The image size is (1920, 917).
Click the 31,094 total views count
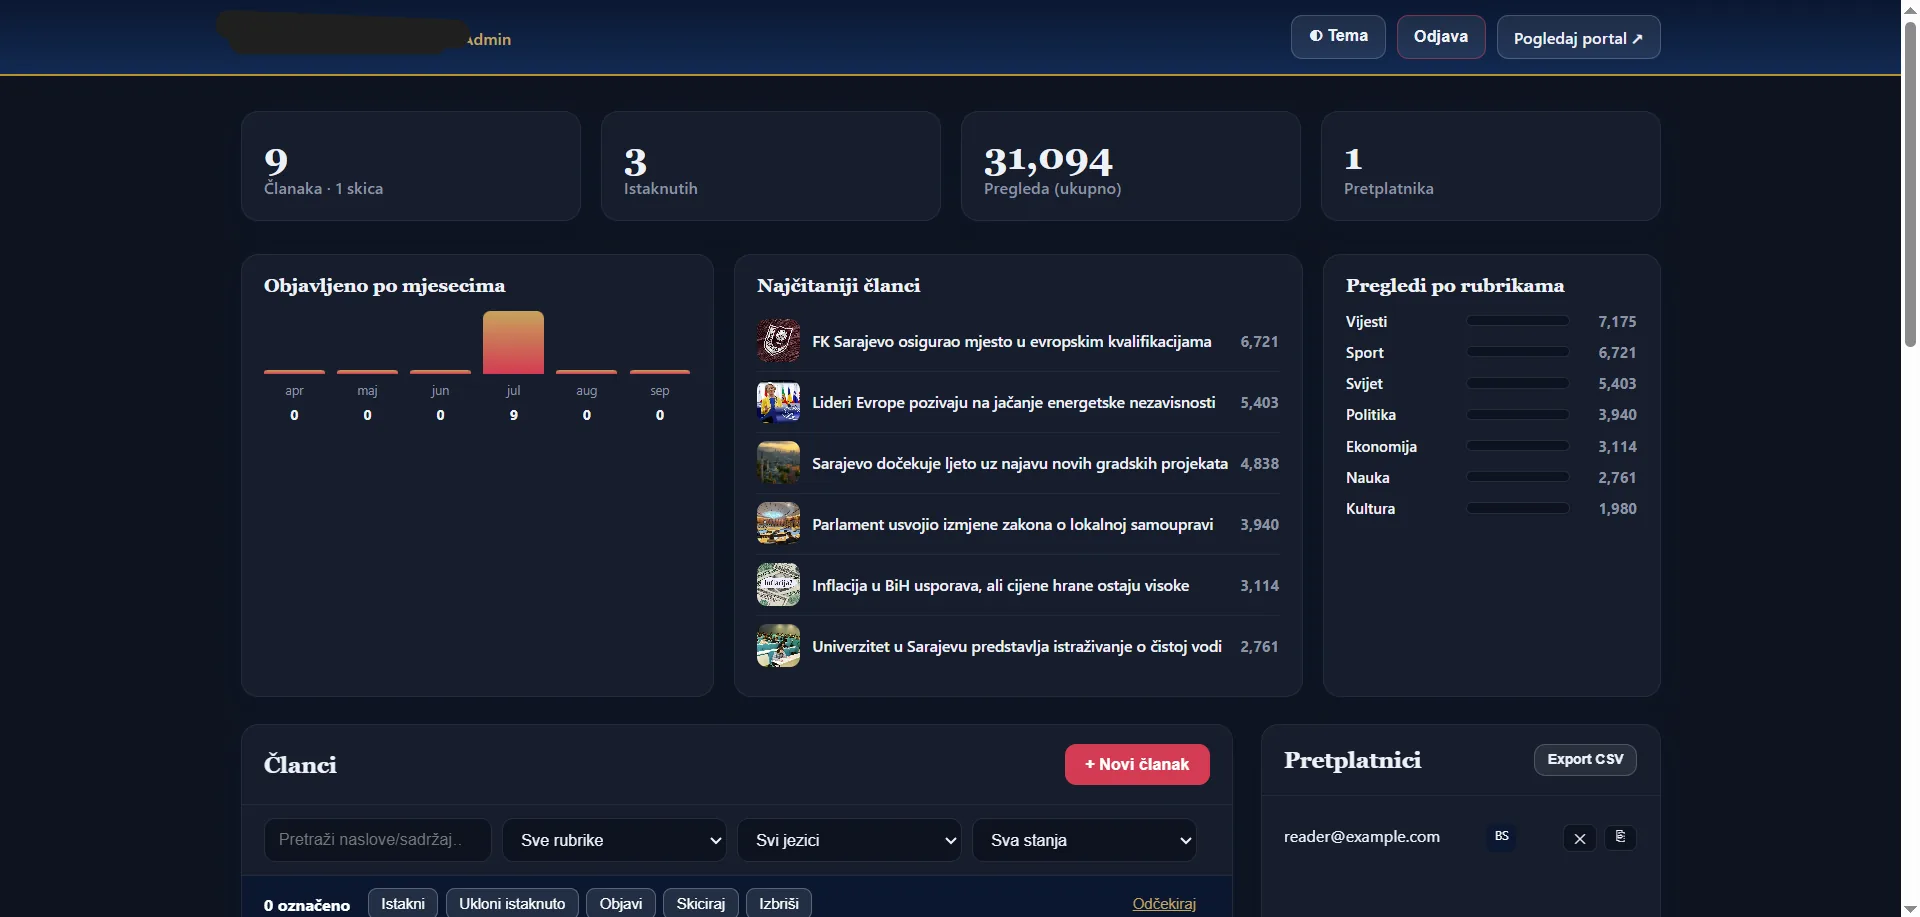[x=1048, y=160]
